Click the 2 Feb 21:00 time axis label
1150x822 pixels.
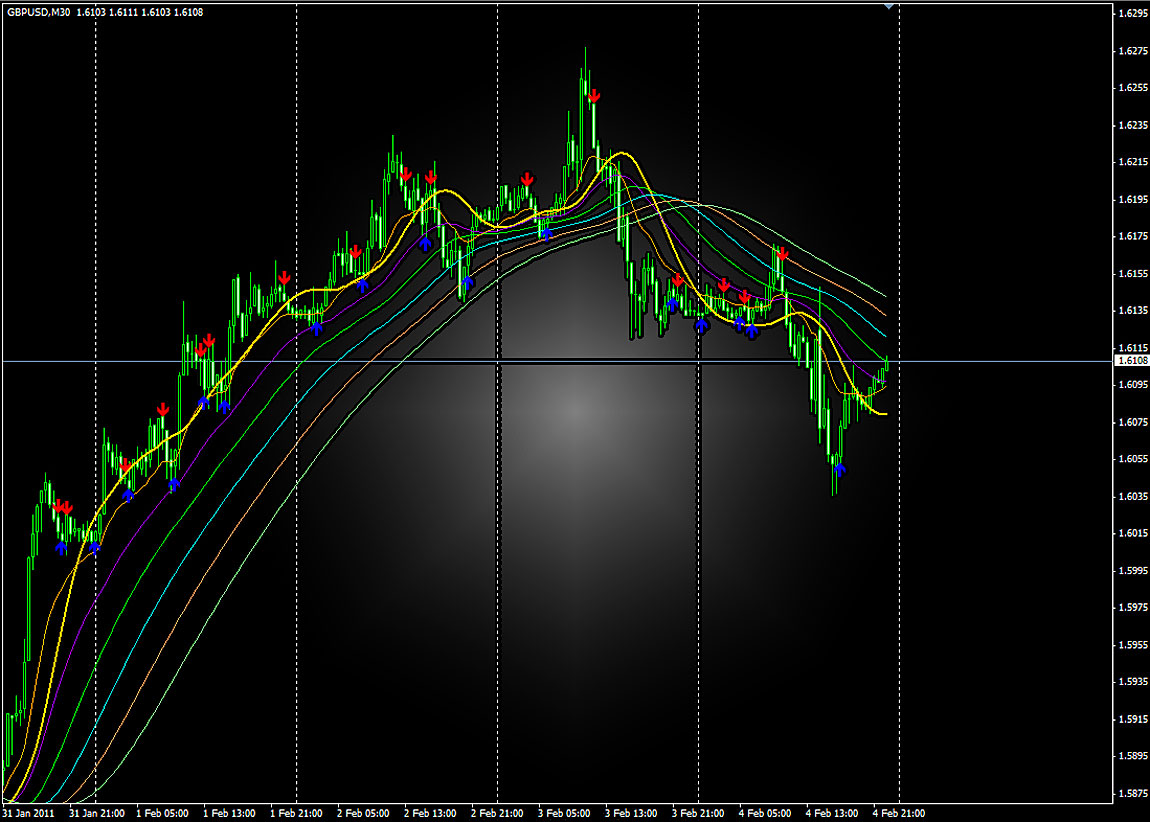[496, 813]
